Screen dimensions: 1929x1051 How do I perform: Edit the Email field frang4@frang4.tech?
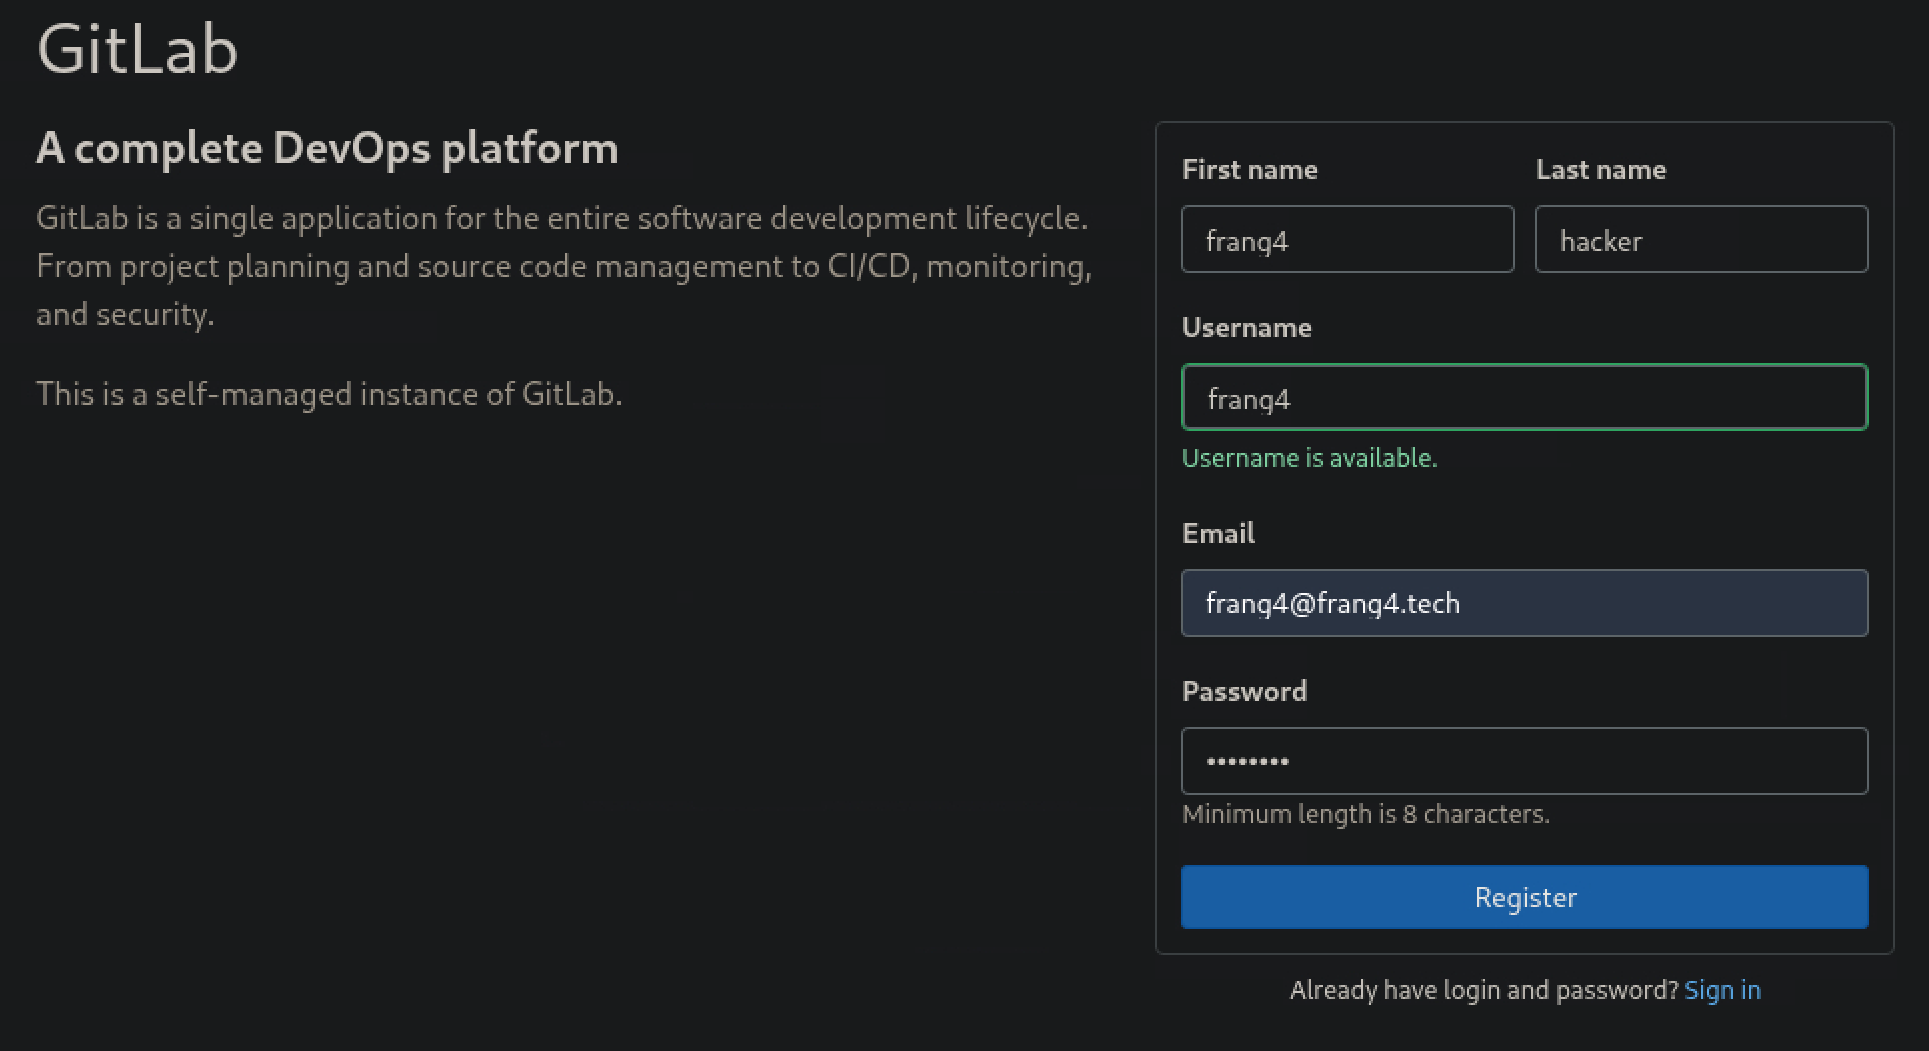(1524, 603)
